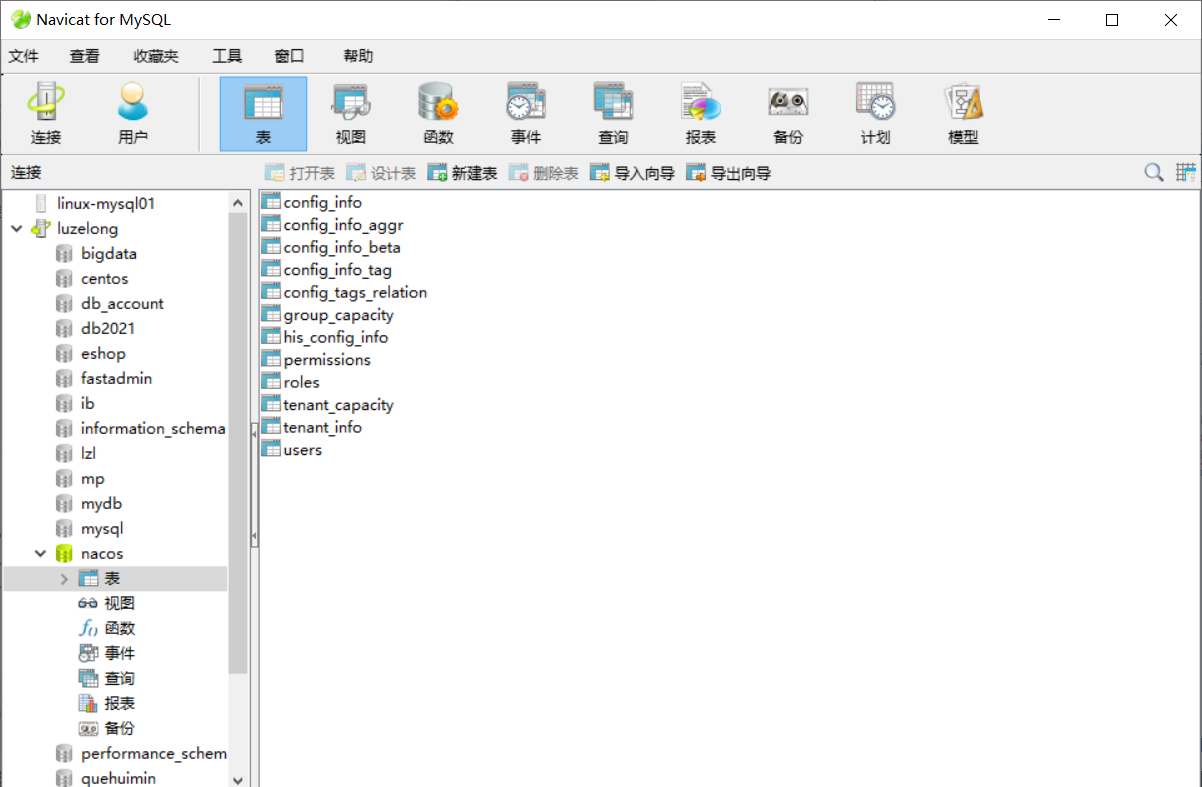Click the bigdata database icon
This screenshot has height=787, width=1202.
64,254
